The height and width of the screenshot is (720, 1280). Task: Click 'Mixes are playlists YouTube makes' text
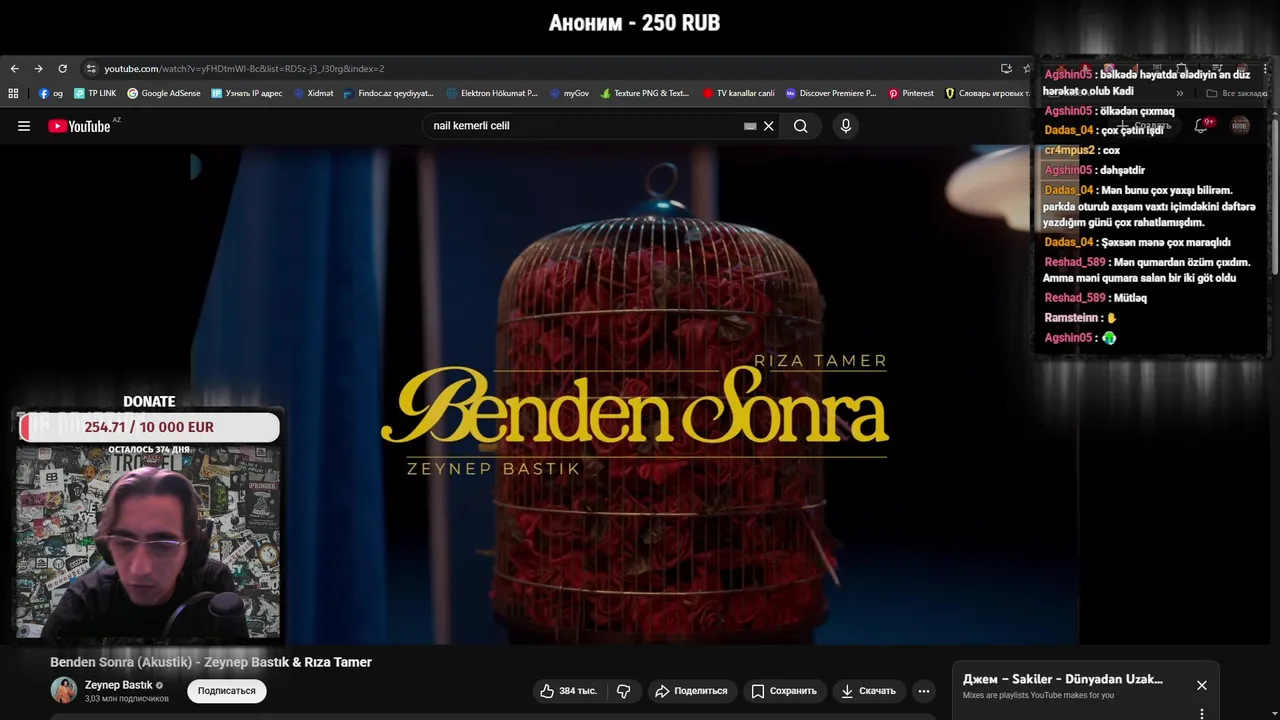point(1038,695)
